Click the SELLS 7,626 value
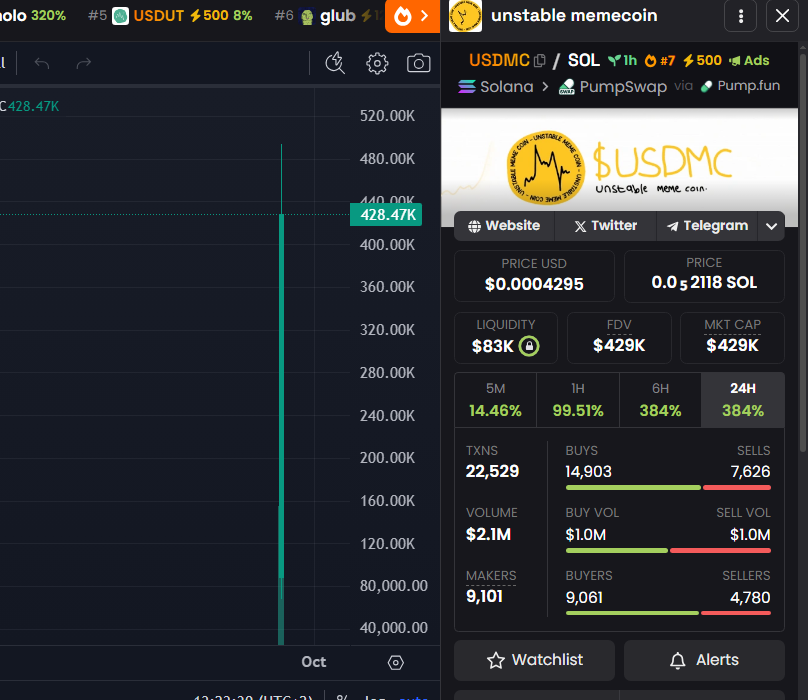The image size is (808, 700). coord(750,472)
